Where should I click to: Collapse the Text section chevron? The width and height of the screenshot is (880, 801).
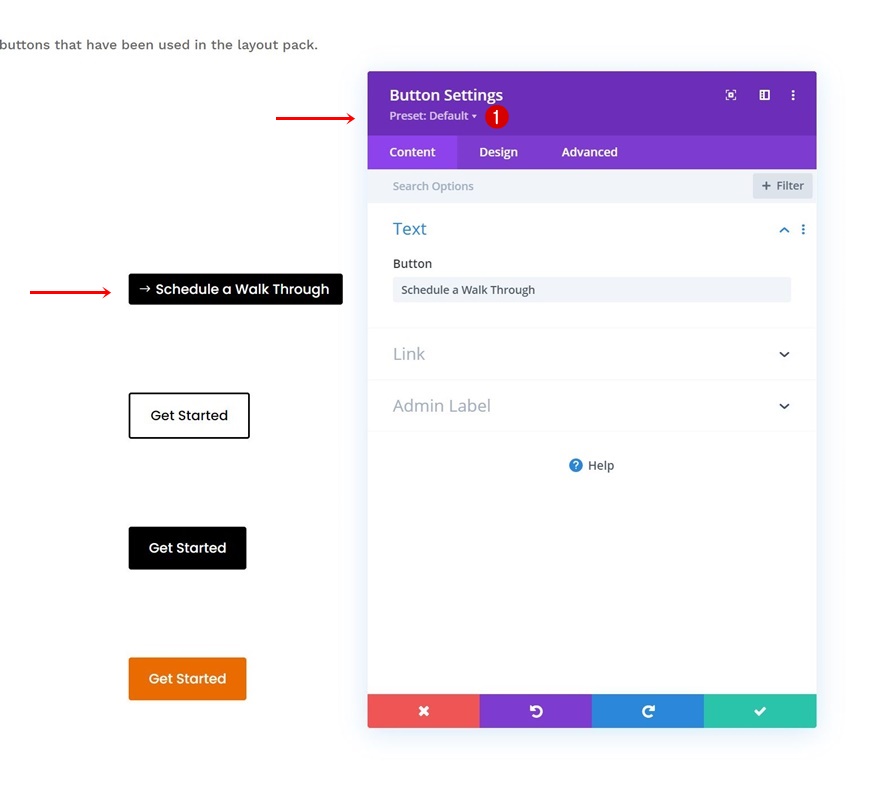(784, 230)
